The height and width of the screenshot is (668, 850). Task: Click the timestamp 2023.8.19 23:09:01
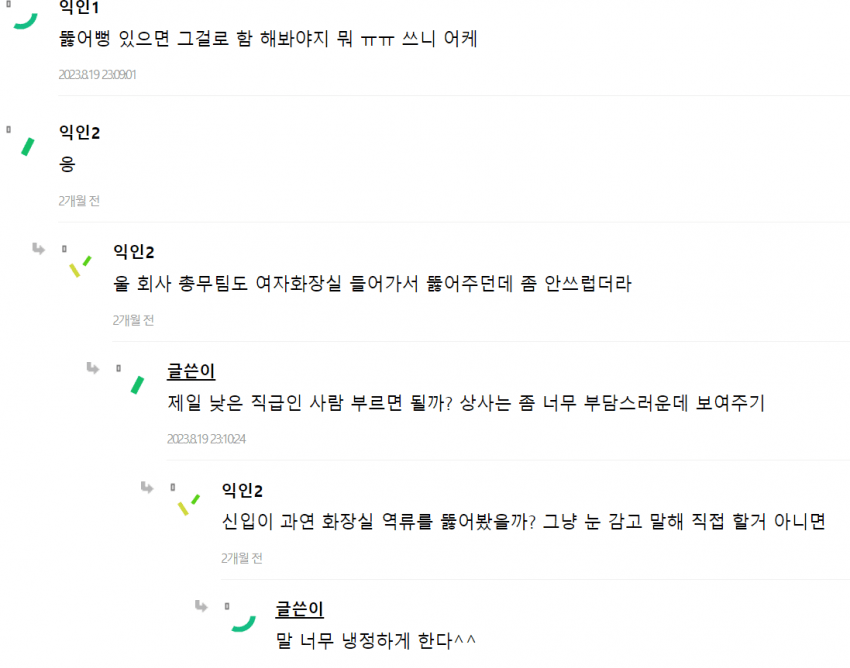(x=97, y=74)
